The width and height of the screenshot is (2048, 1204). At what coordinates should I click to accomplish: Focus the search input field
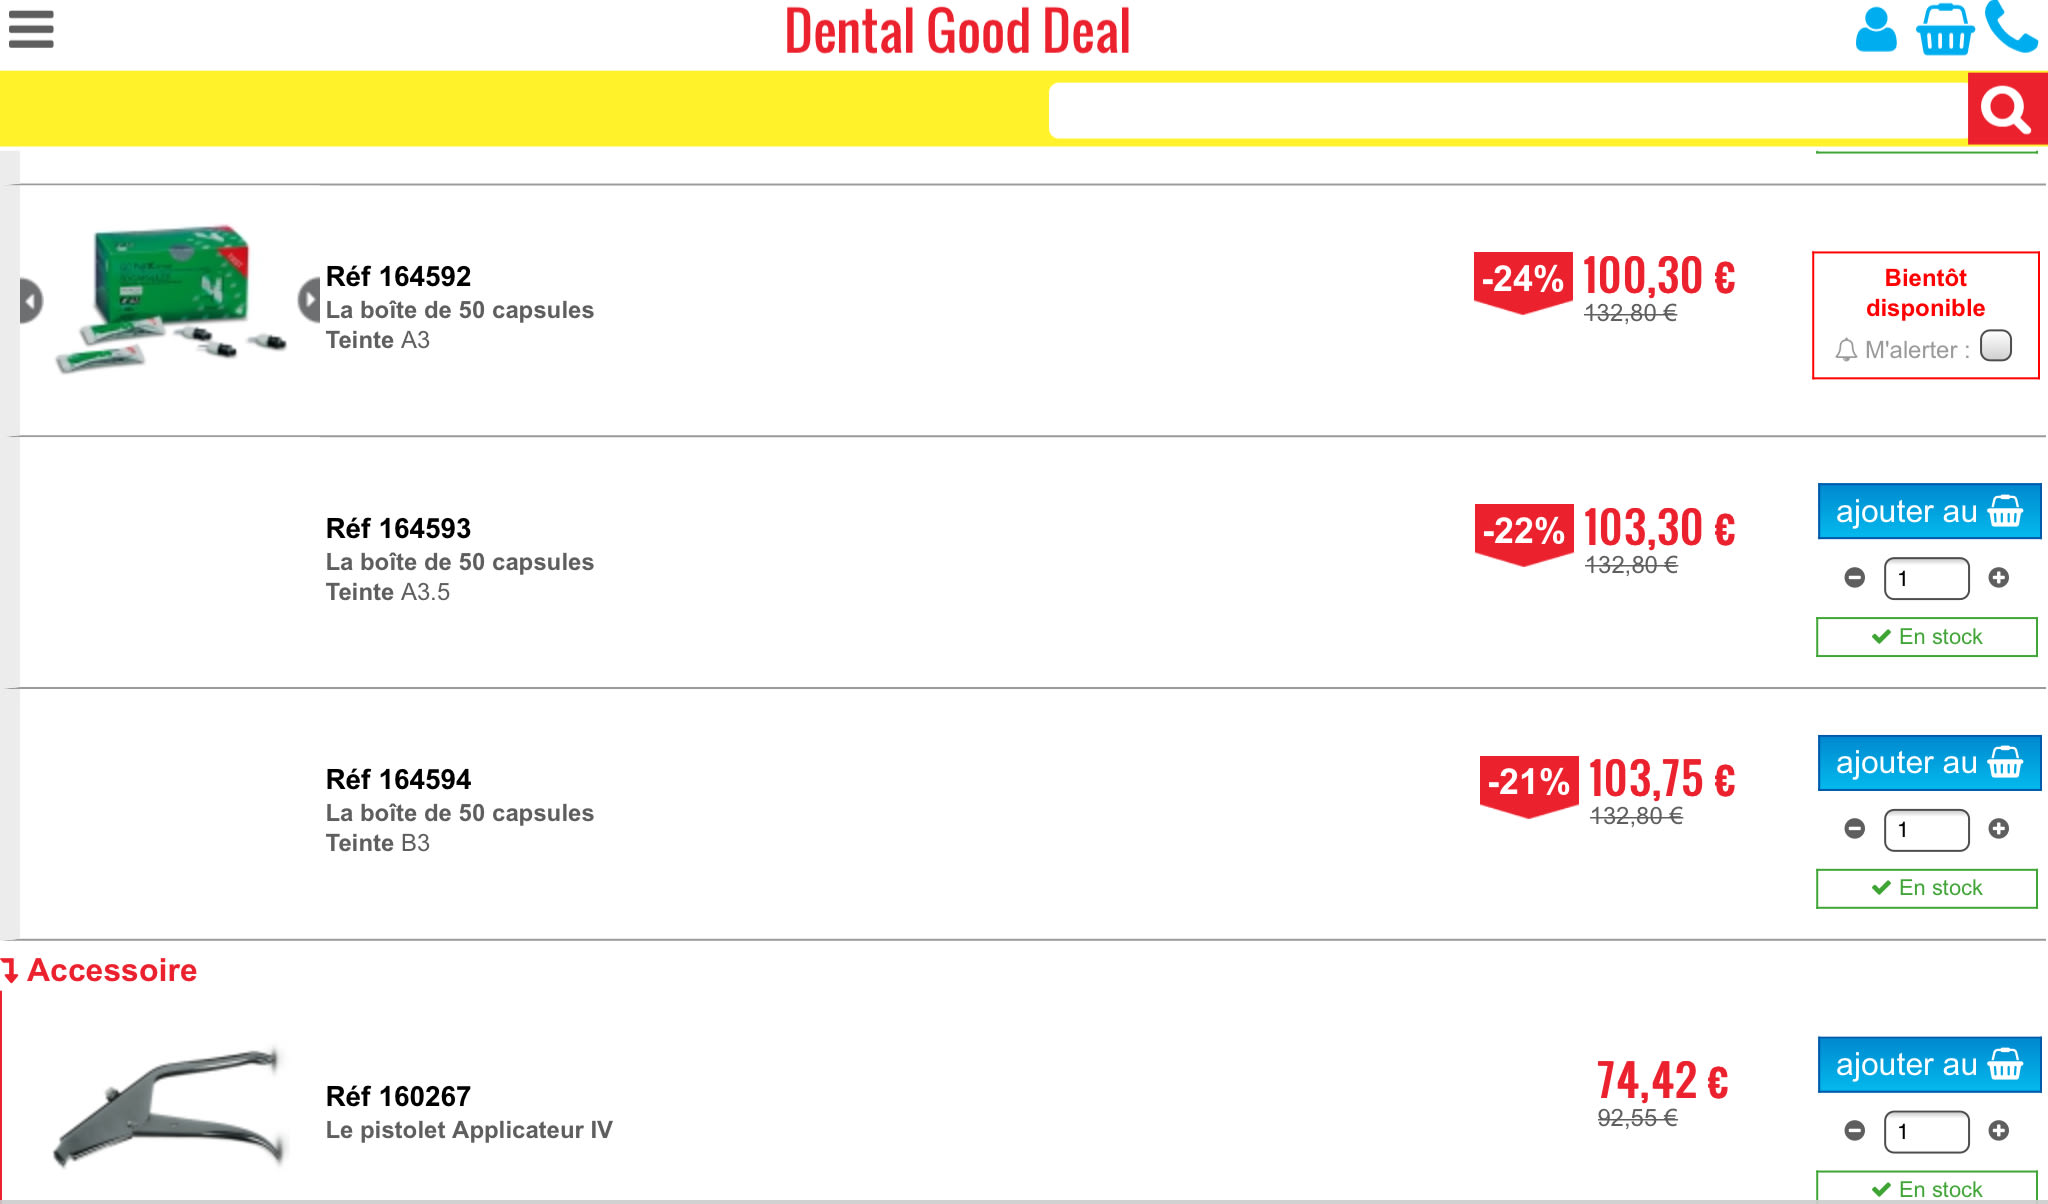(1507, 110)
